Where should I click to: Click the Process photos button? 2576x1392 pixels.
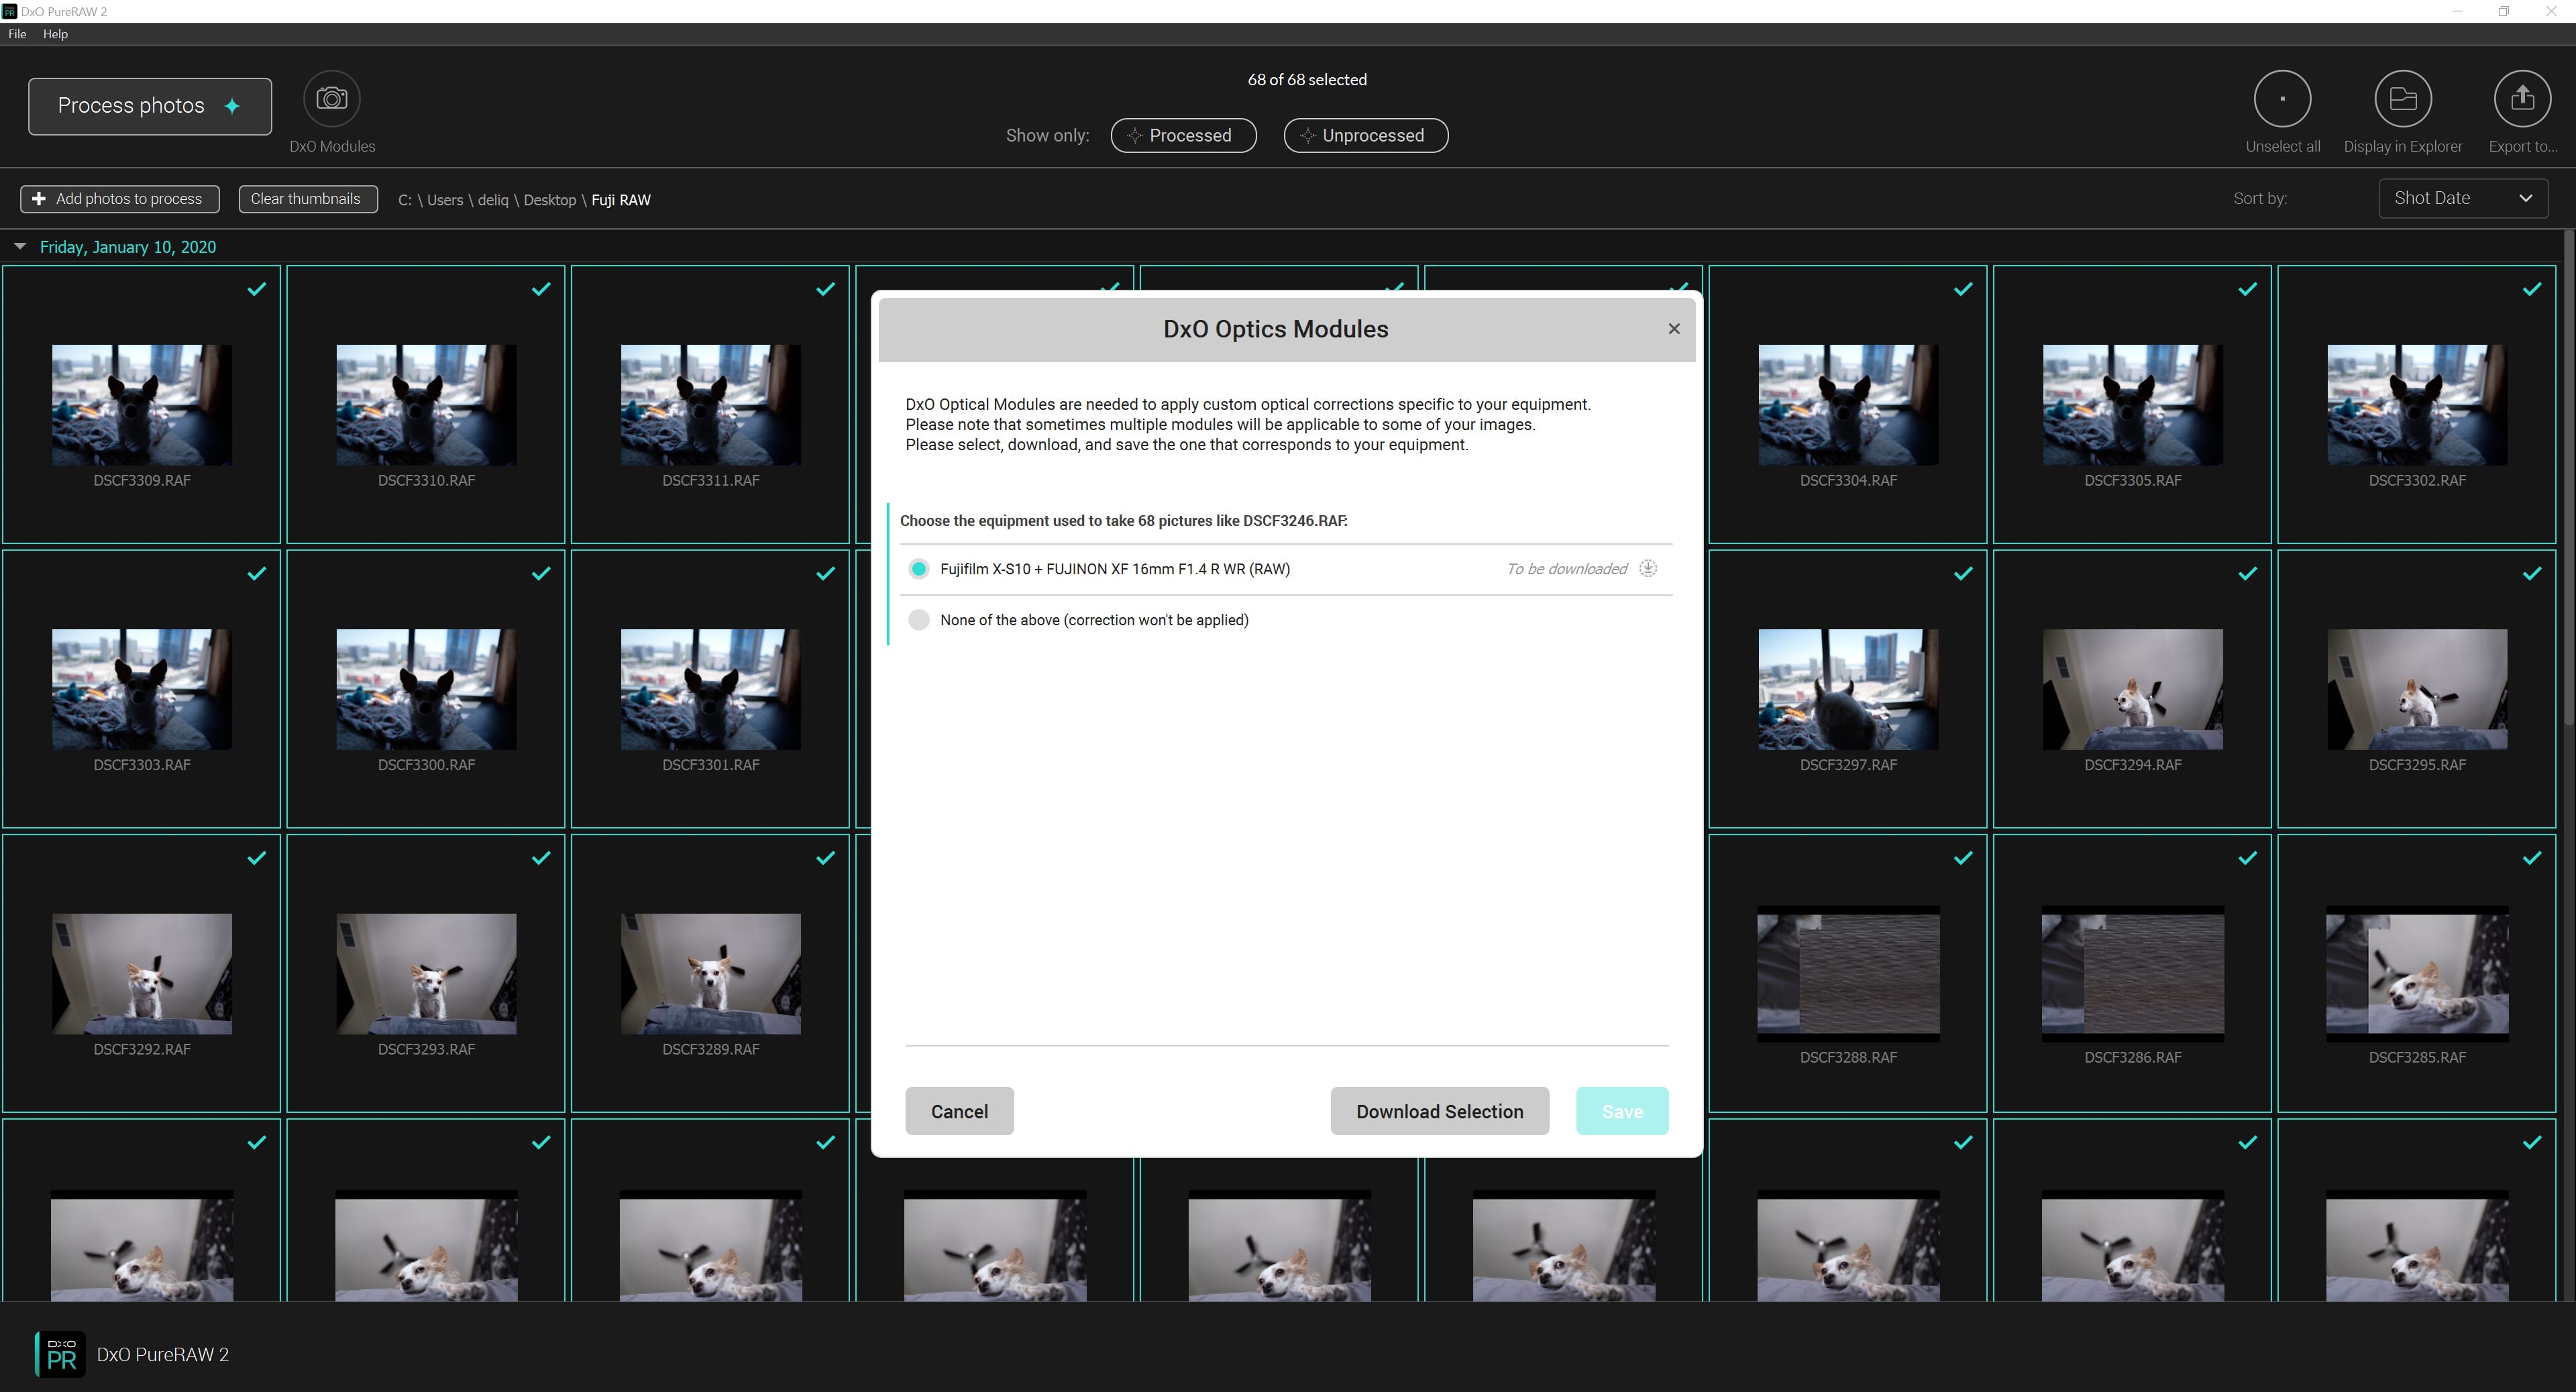[150, 106]
